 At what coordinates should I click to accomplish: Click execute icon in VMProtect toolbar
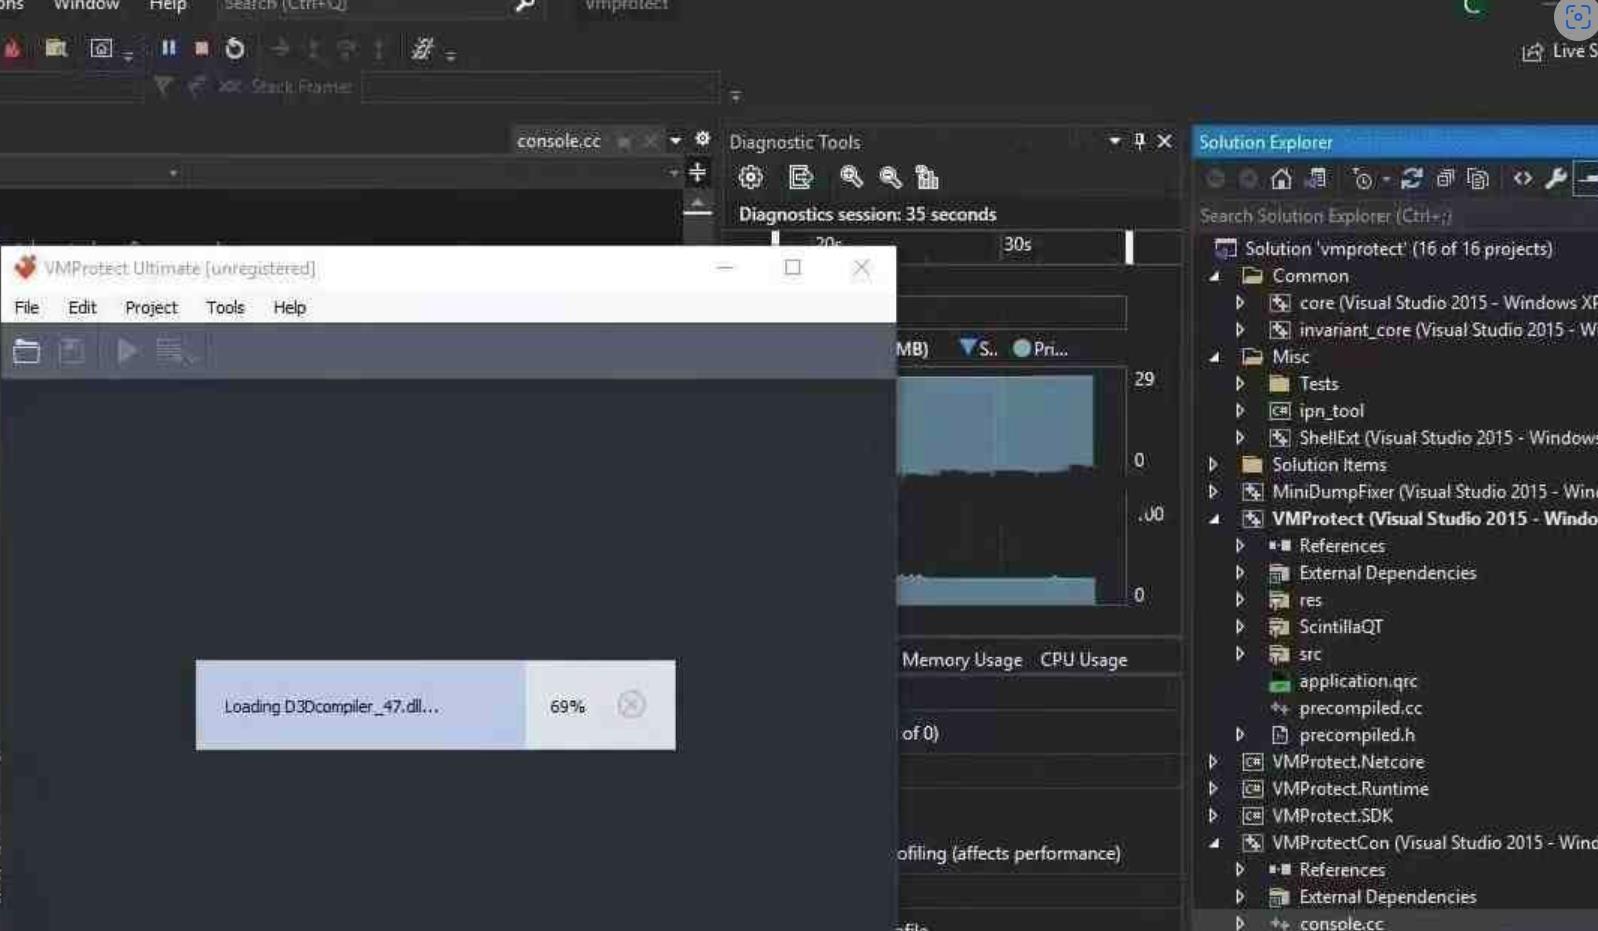175,351
